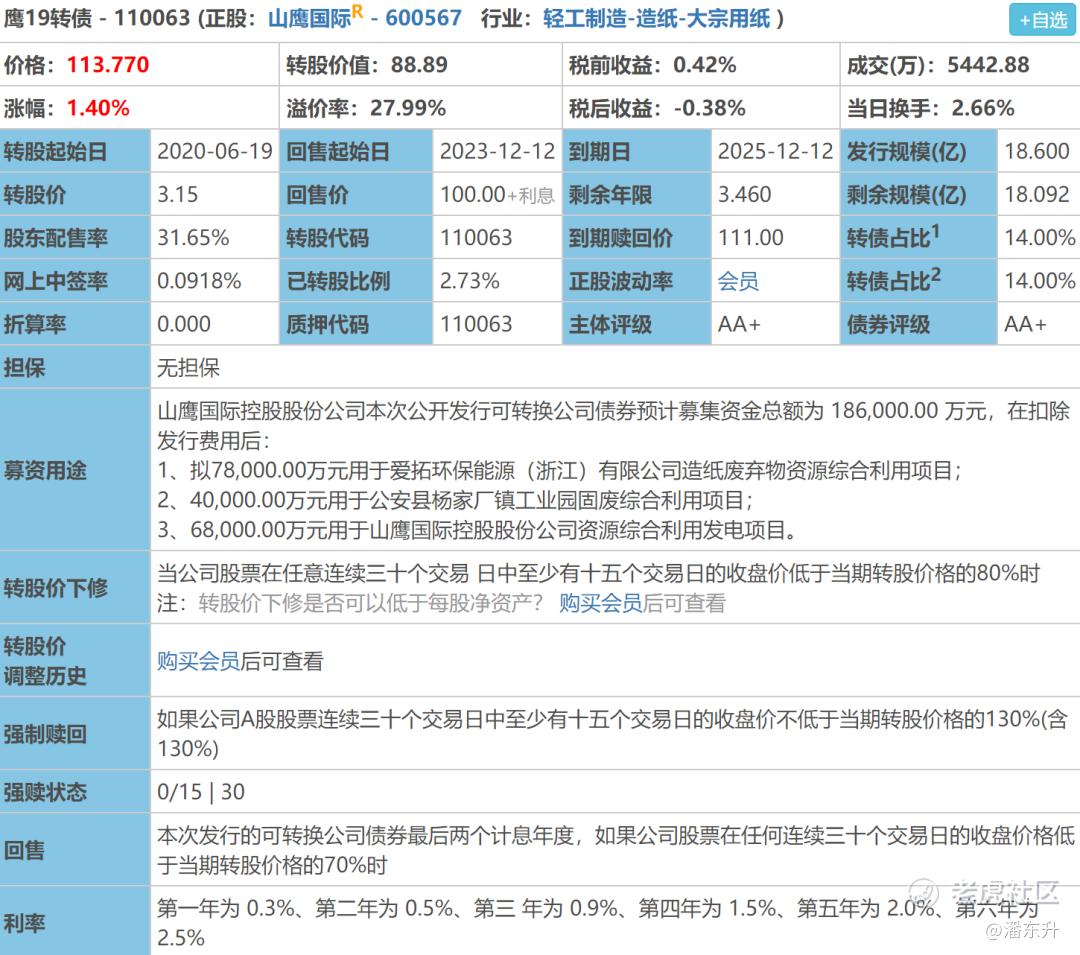Viewport: 1080px width, 955px height.
Task: Click 到期赎回价 value 111.00
Action: click(x=751, y=238)
